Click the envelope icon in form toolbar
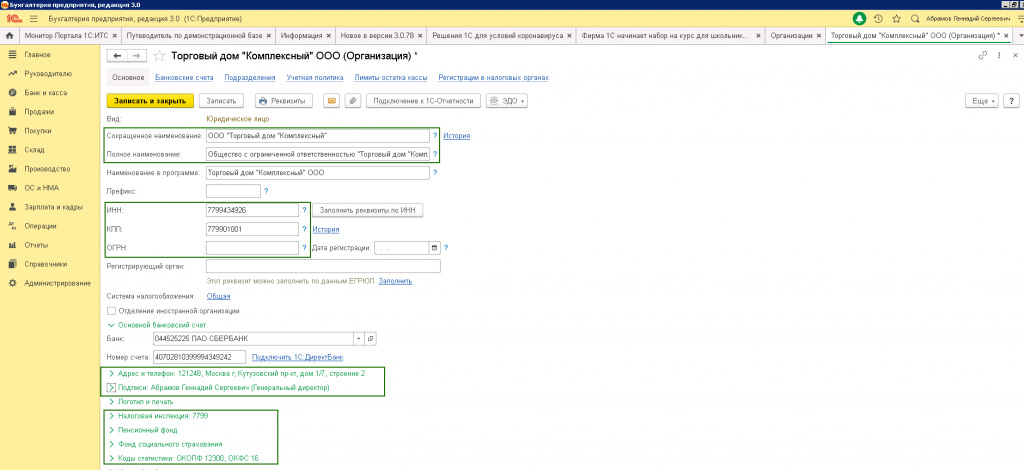 point(331,100)
